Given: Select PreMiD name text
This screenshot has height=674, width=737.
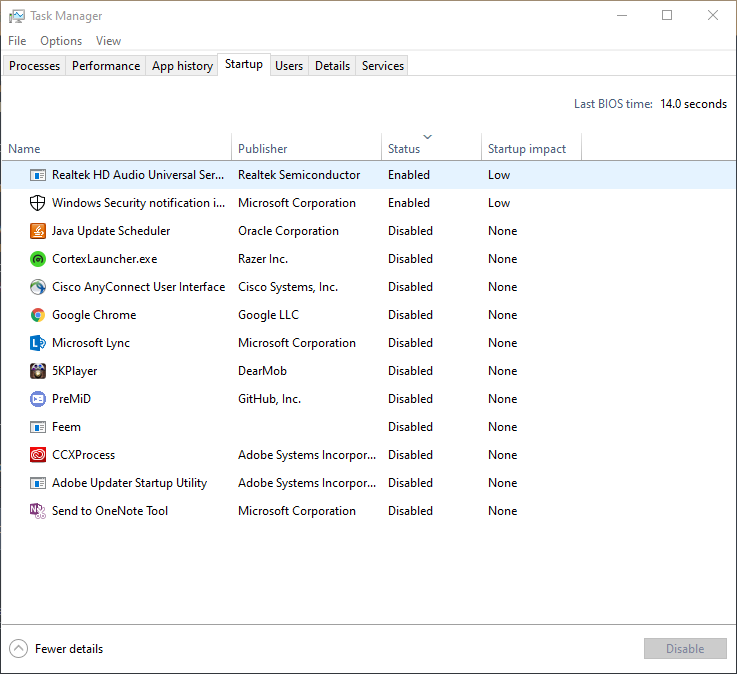Looking at the screenshot, I should tap(71, 399).
